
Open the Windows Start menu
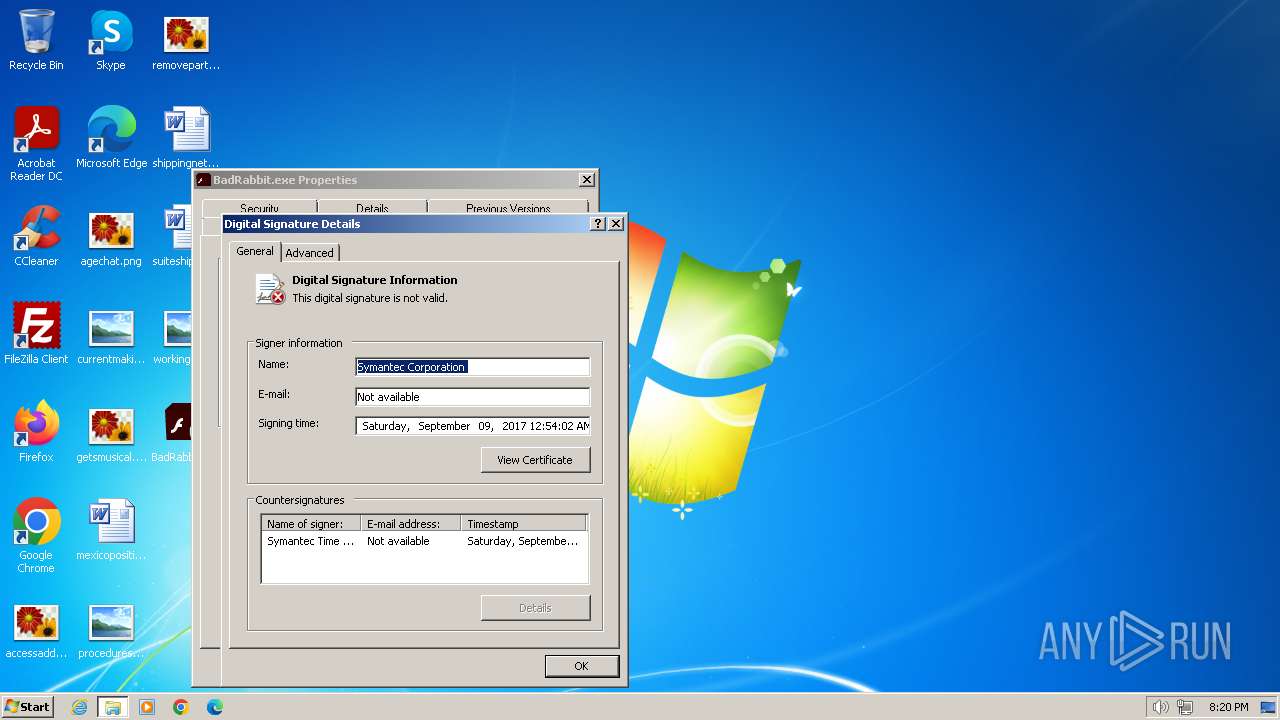click(x=28, y=707)
